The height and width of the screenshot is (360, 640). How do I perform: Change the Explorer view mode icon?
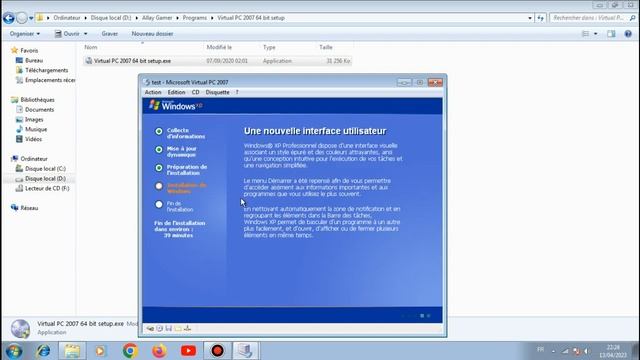[x=585, y=34]
